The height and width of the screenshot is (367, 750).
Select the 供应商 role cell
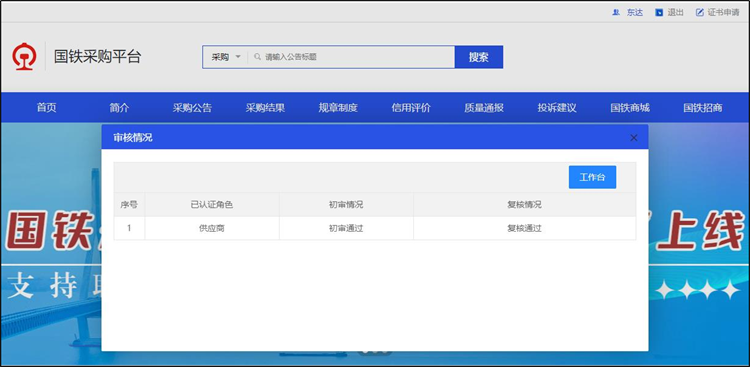[x=212, y=228]
